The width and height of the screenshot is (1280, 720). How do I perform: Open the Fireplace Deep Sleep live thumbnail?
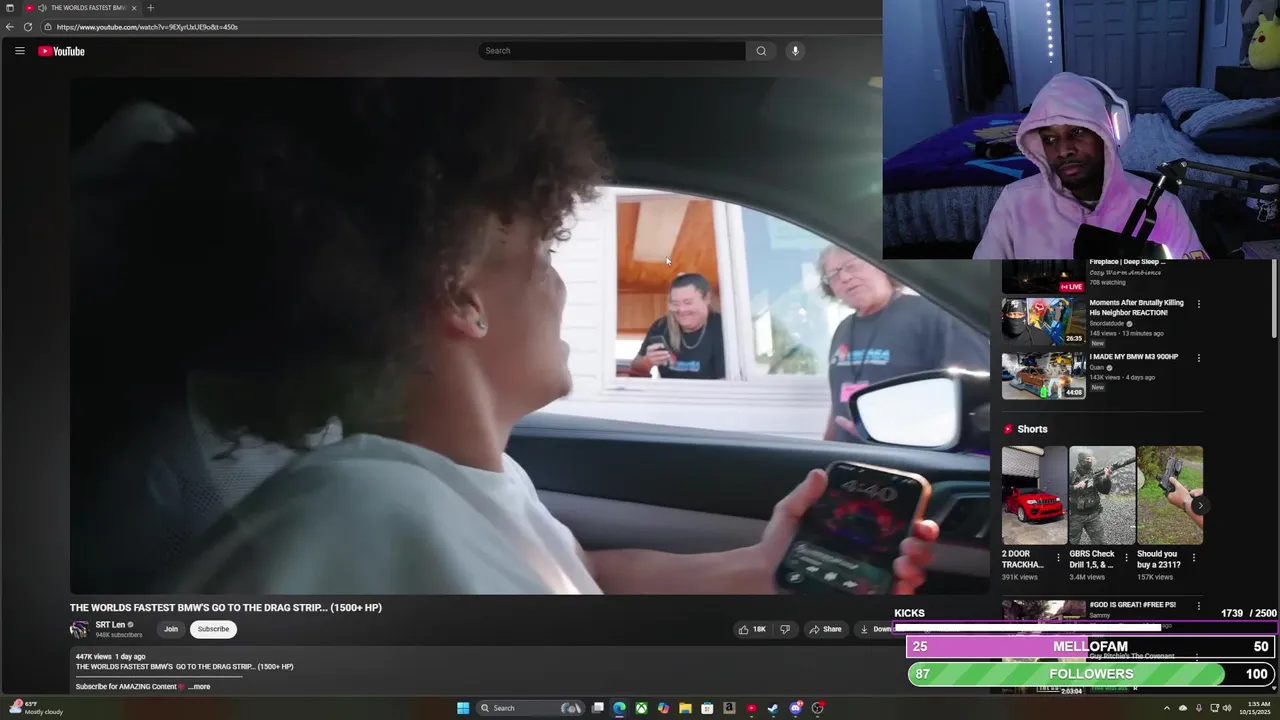[x=1043, y=276]
